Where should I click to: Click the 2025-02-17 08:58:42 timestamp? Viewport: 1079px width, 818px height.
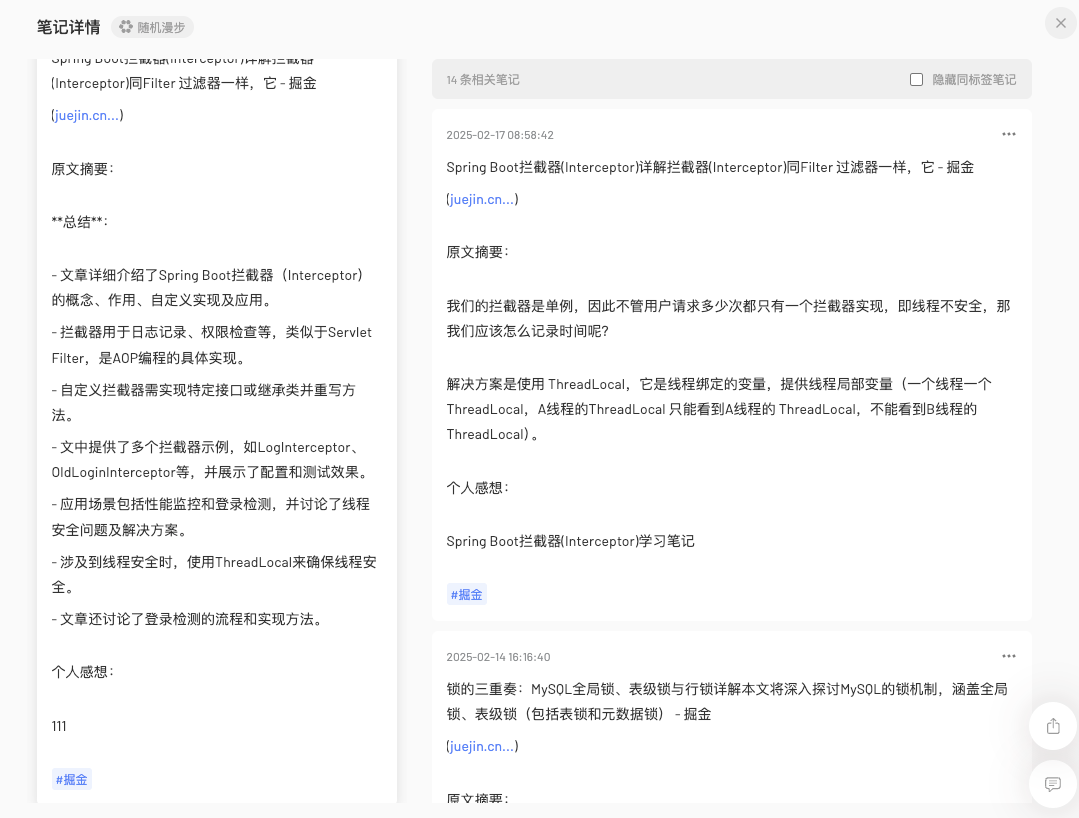click(x=499, y=135)
